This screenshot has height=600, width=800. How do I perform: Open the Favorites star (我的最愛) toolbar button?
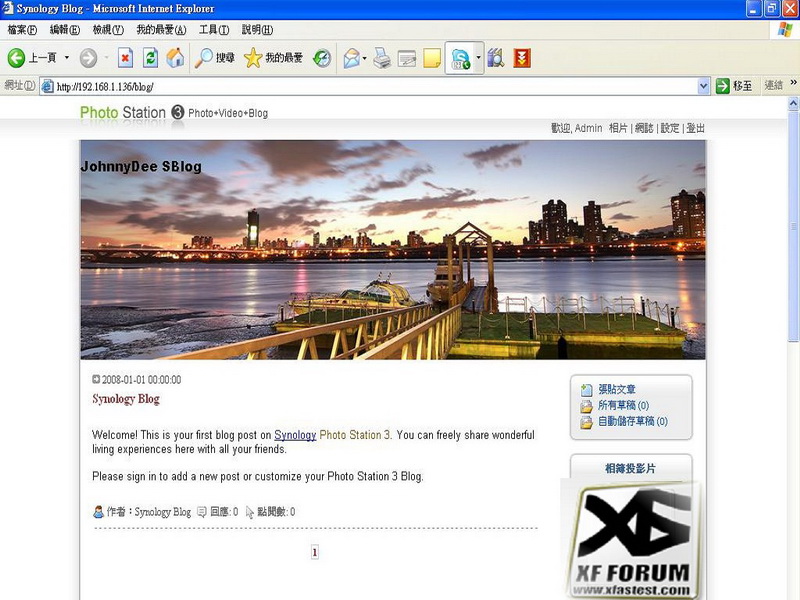pos(273,58)
